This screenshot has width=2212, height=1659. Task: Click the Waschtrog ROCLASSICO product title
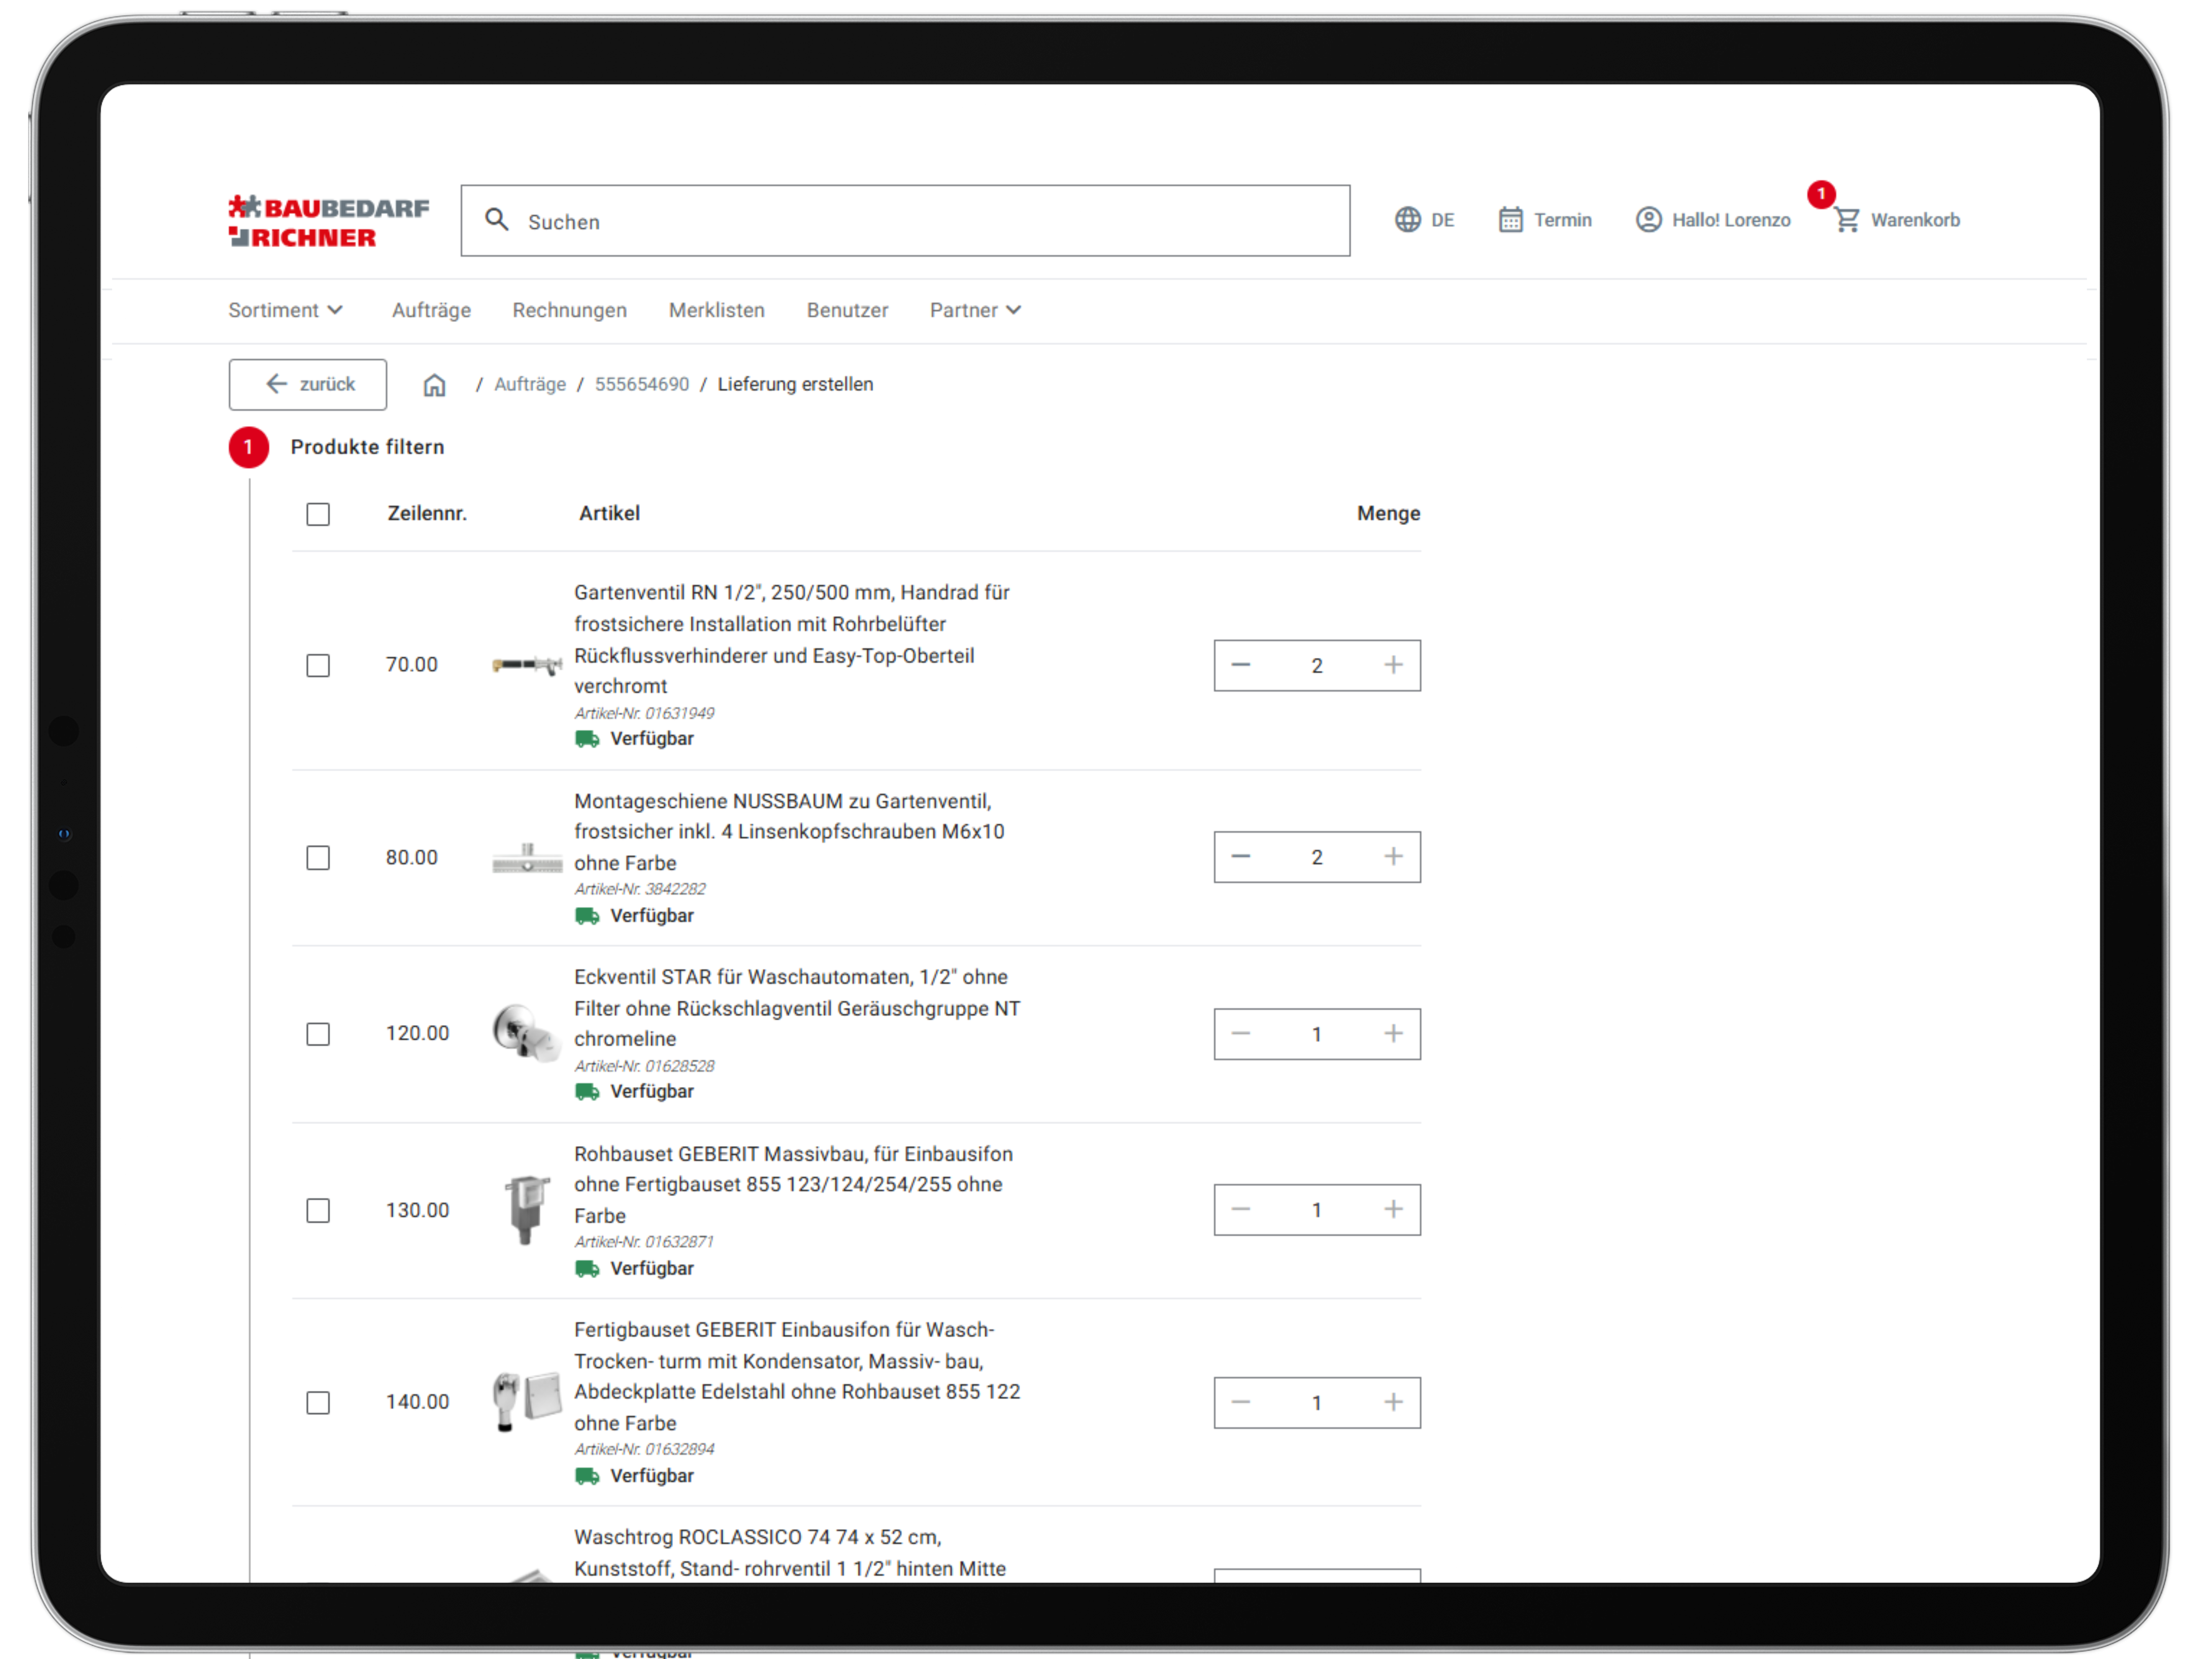point(790,1553)
